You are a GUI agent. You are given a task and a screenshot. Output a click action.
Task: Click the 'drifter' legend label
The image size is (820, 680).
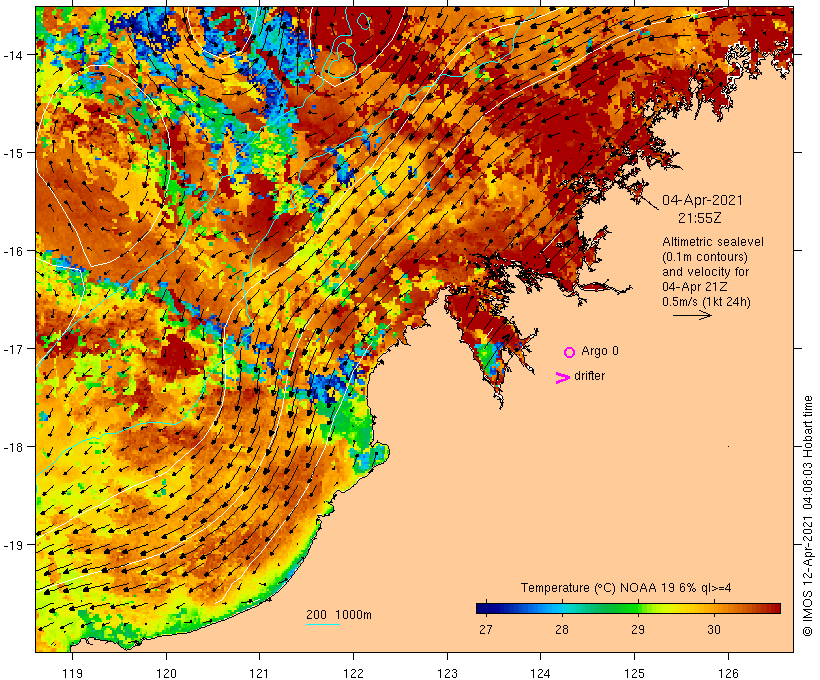(589, 376)
